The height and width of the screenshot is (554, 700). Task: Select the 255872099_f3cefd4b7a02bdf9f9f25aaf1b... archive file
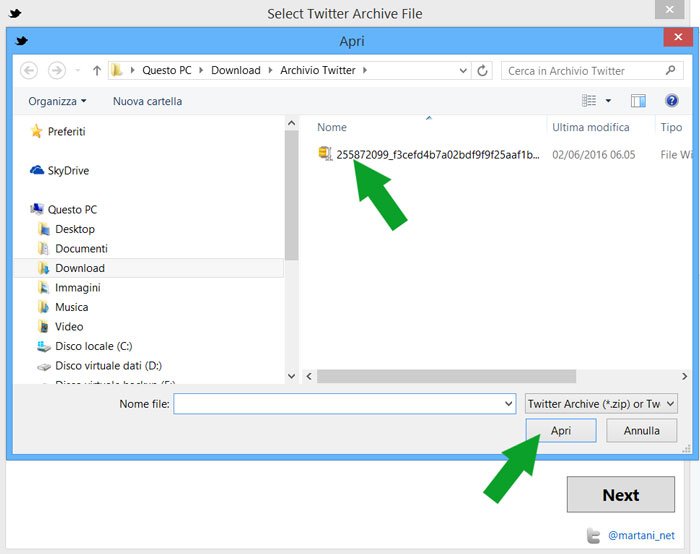point(438,155)
